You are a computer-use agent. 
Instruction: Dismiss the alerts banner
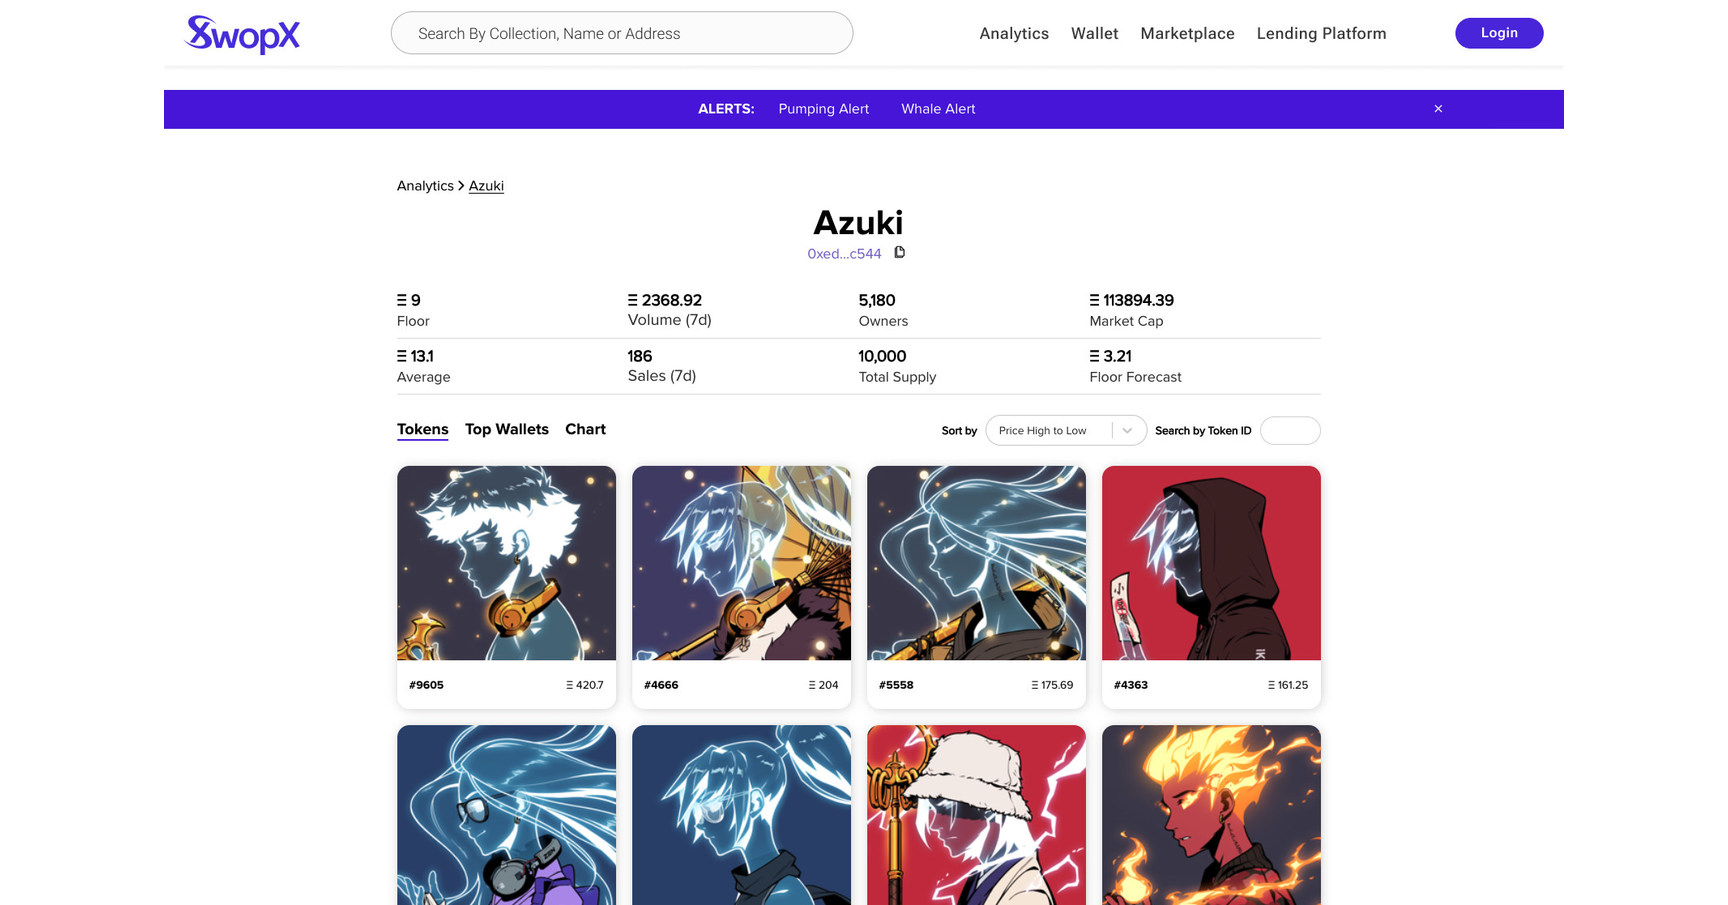1438,109
